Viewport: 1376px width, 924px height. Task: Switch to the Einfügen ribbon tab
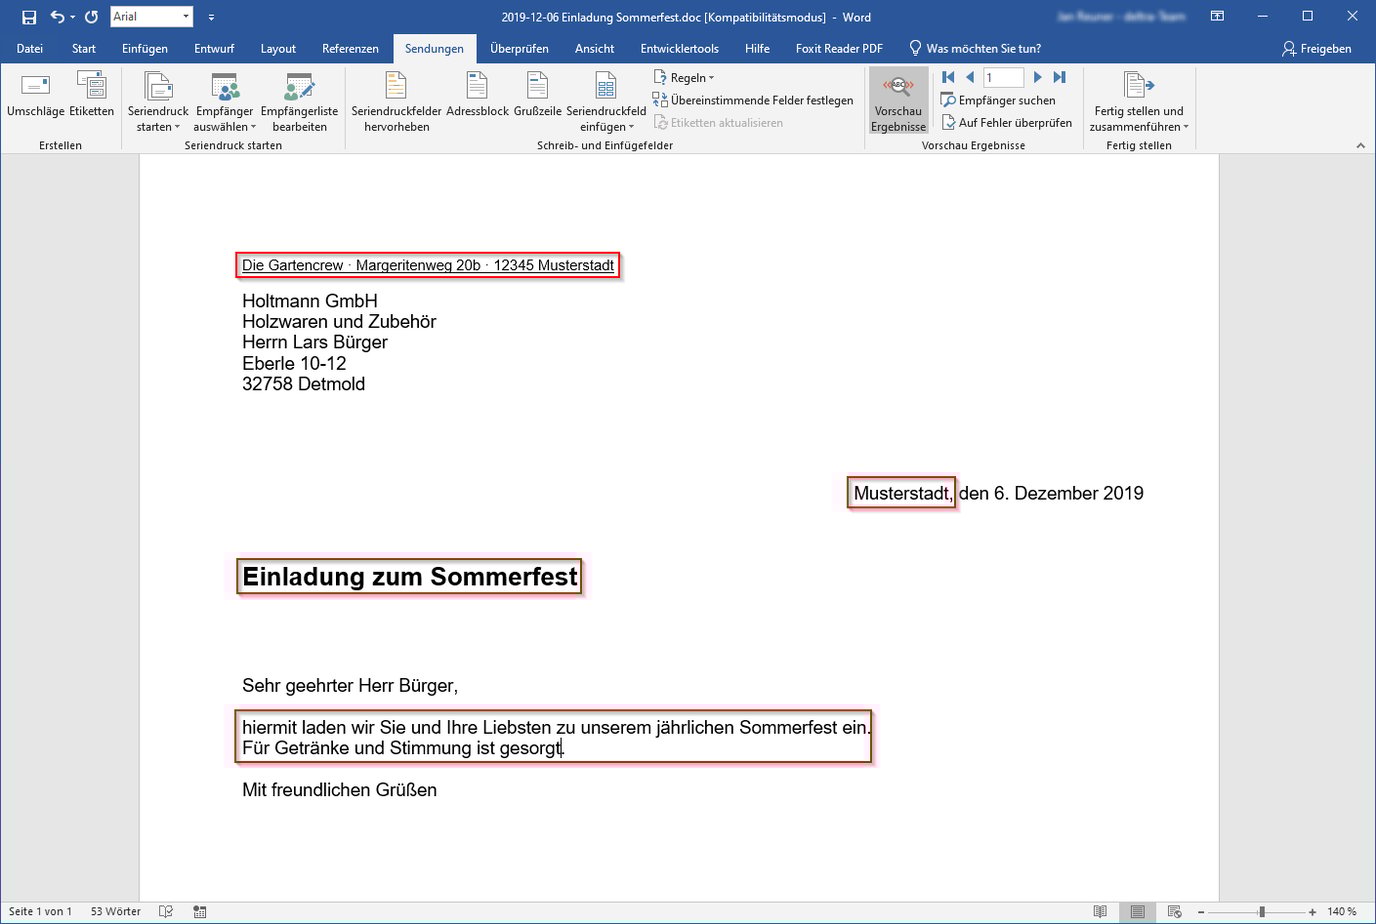[x=145, y=48]
